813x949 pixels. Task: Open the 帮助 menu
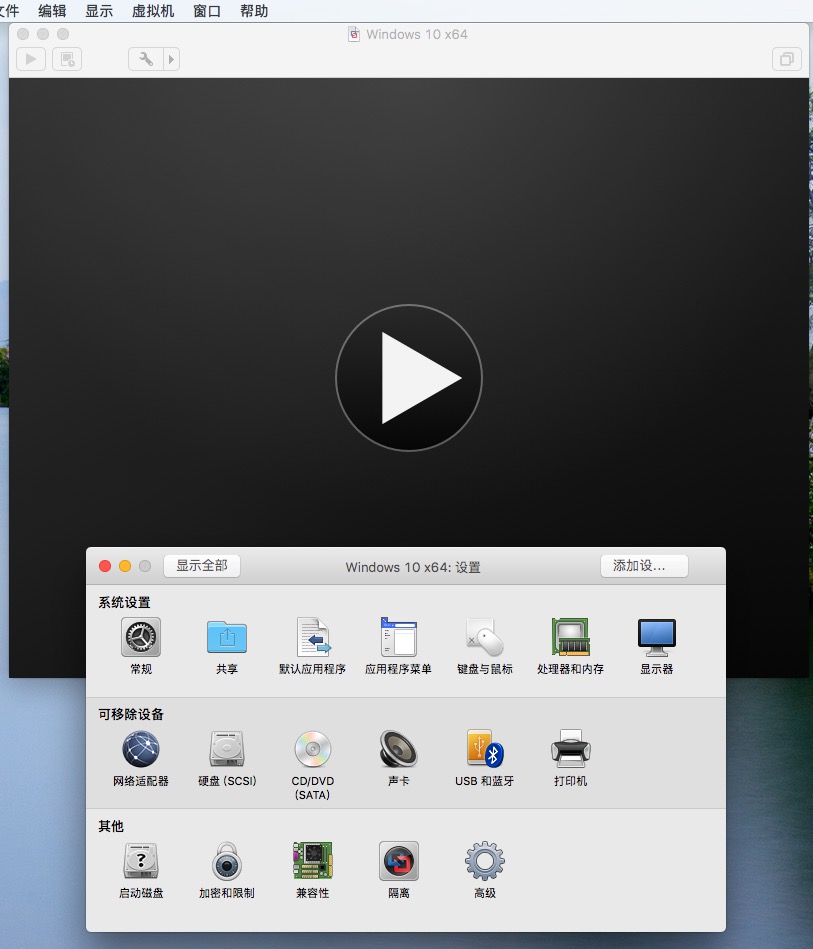click(x=254, y=11)
